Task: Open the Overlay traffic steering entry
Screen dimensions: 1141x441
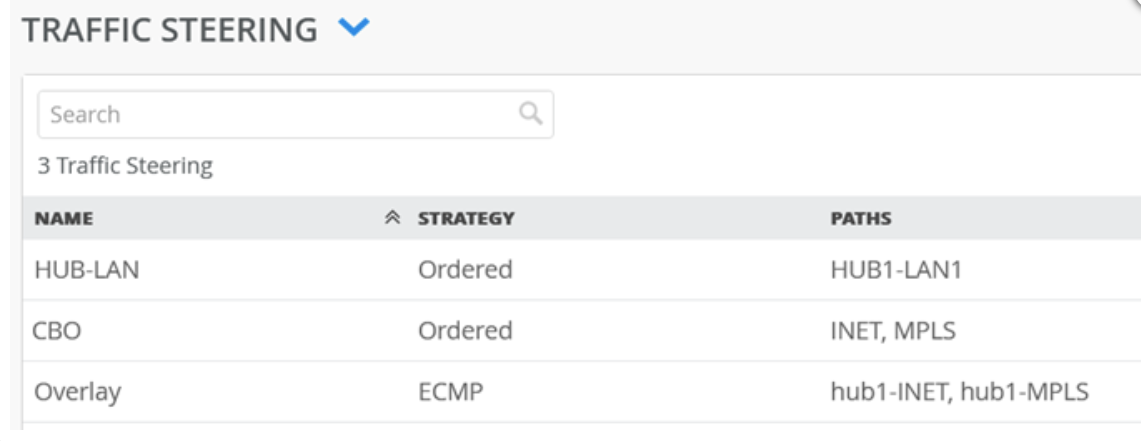Action: (77, 391)
